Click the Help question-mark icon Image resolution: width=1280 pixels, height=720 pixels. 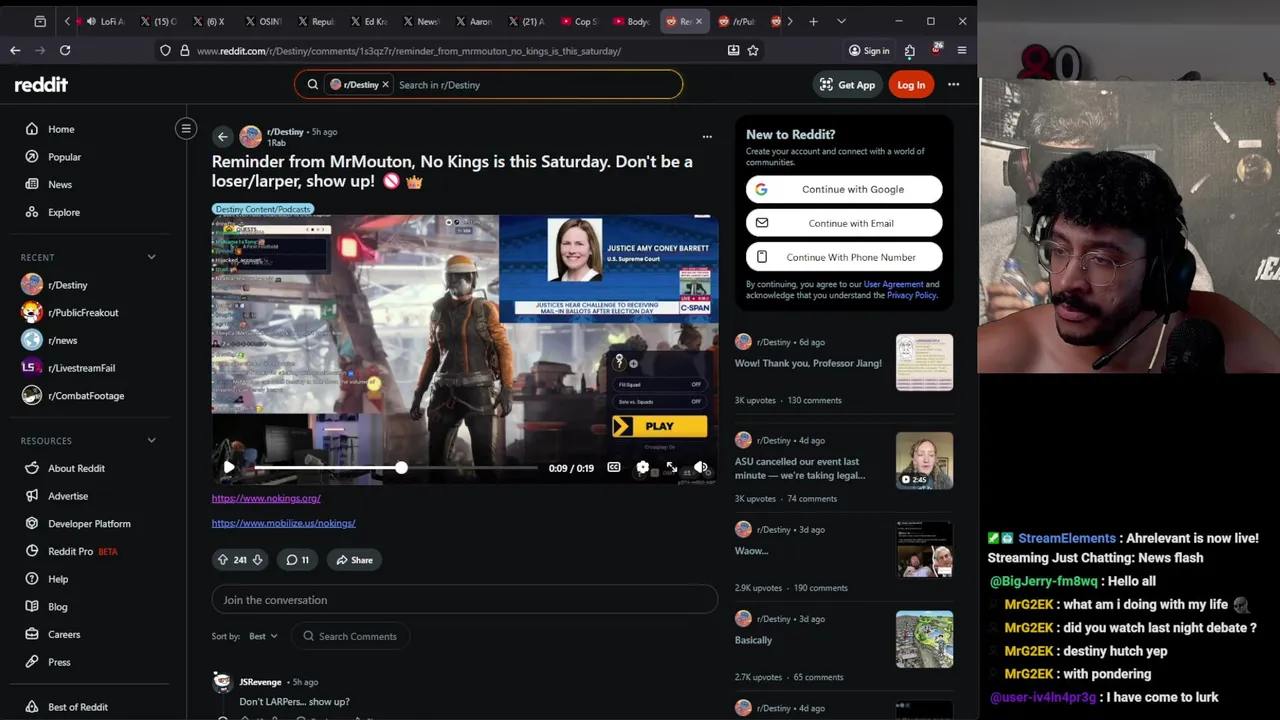pyautogui.click(x=32, y=579)
